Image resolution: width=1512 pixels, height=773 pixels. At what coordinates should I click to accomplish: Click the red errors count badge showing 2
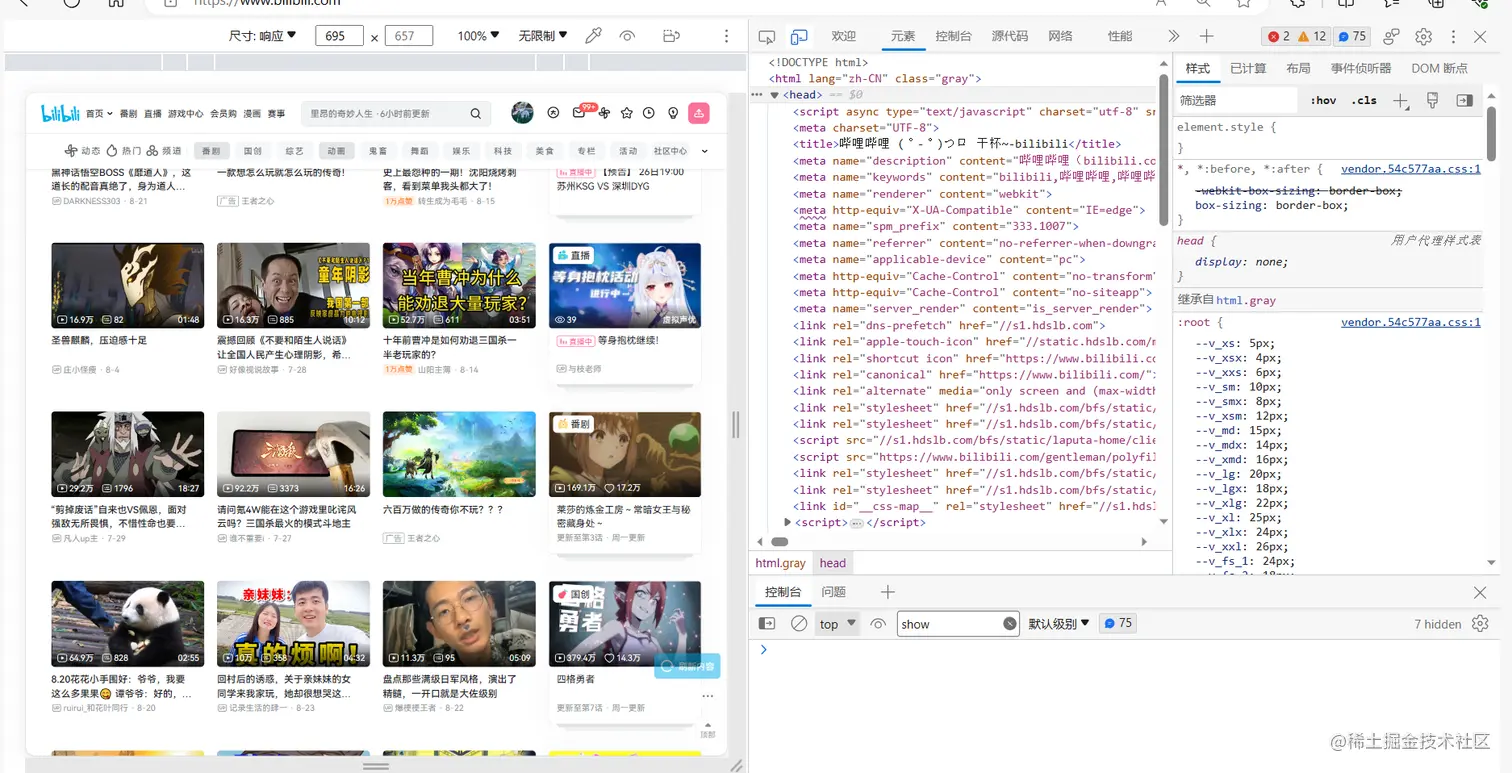click(1279, 36)
